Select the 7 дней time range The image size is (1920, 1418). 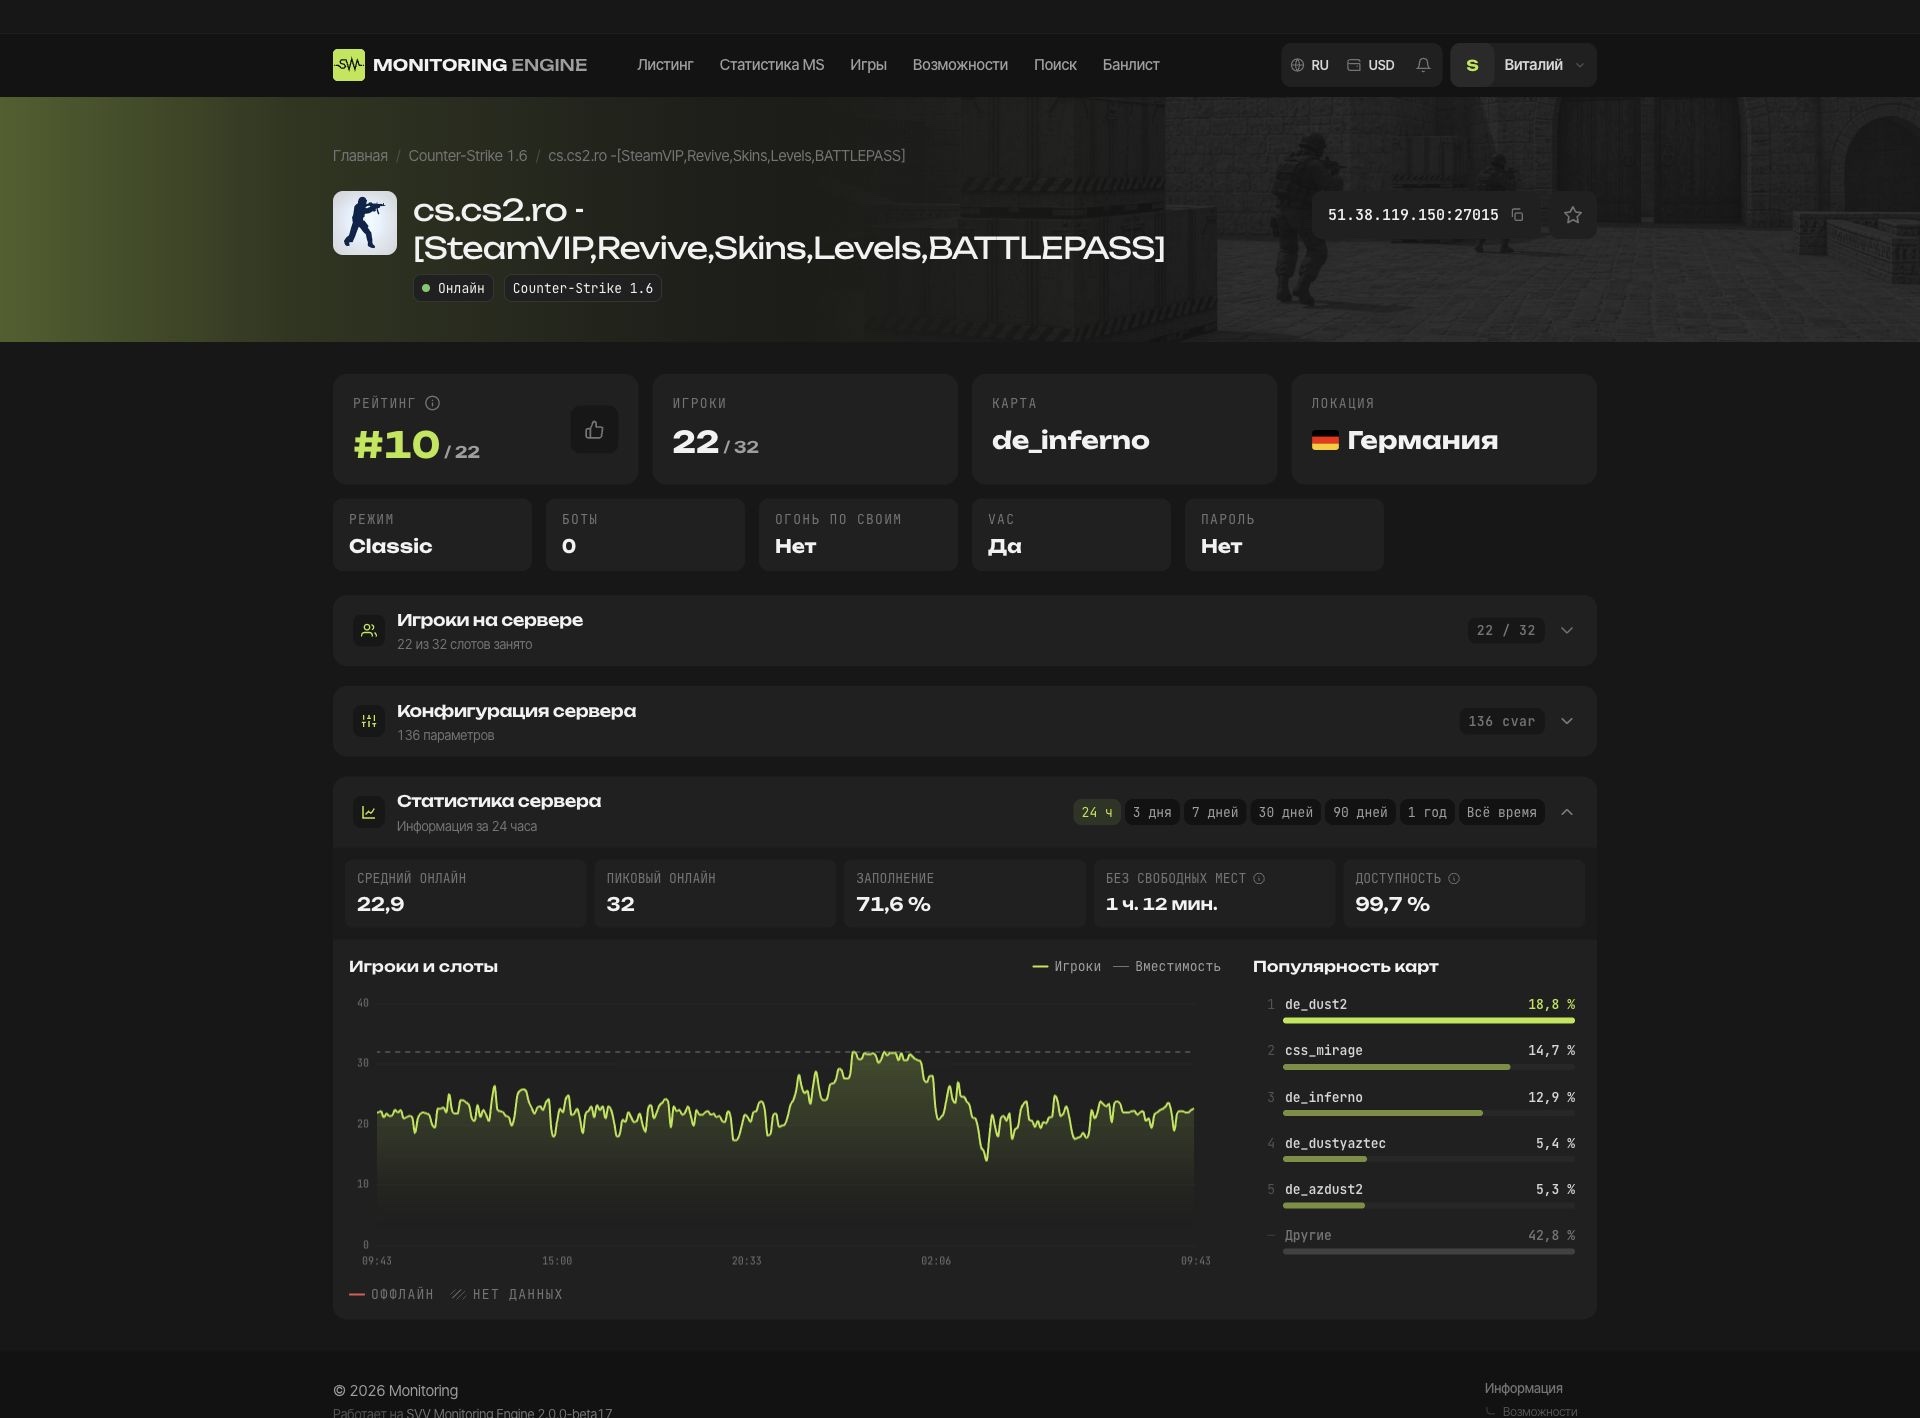pos(1215,812)
